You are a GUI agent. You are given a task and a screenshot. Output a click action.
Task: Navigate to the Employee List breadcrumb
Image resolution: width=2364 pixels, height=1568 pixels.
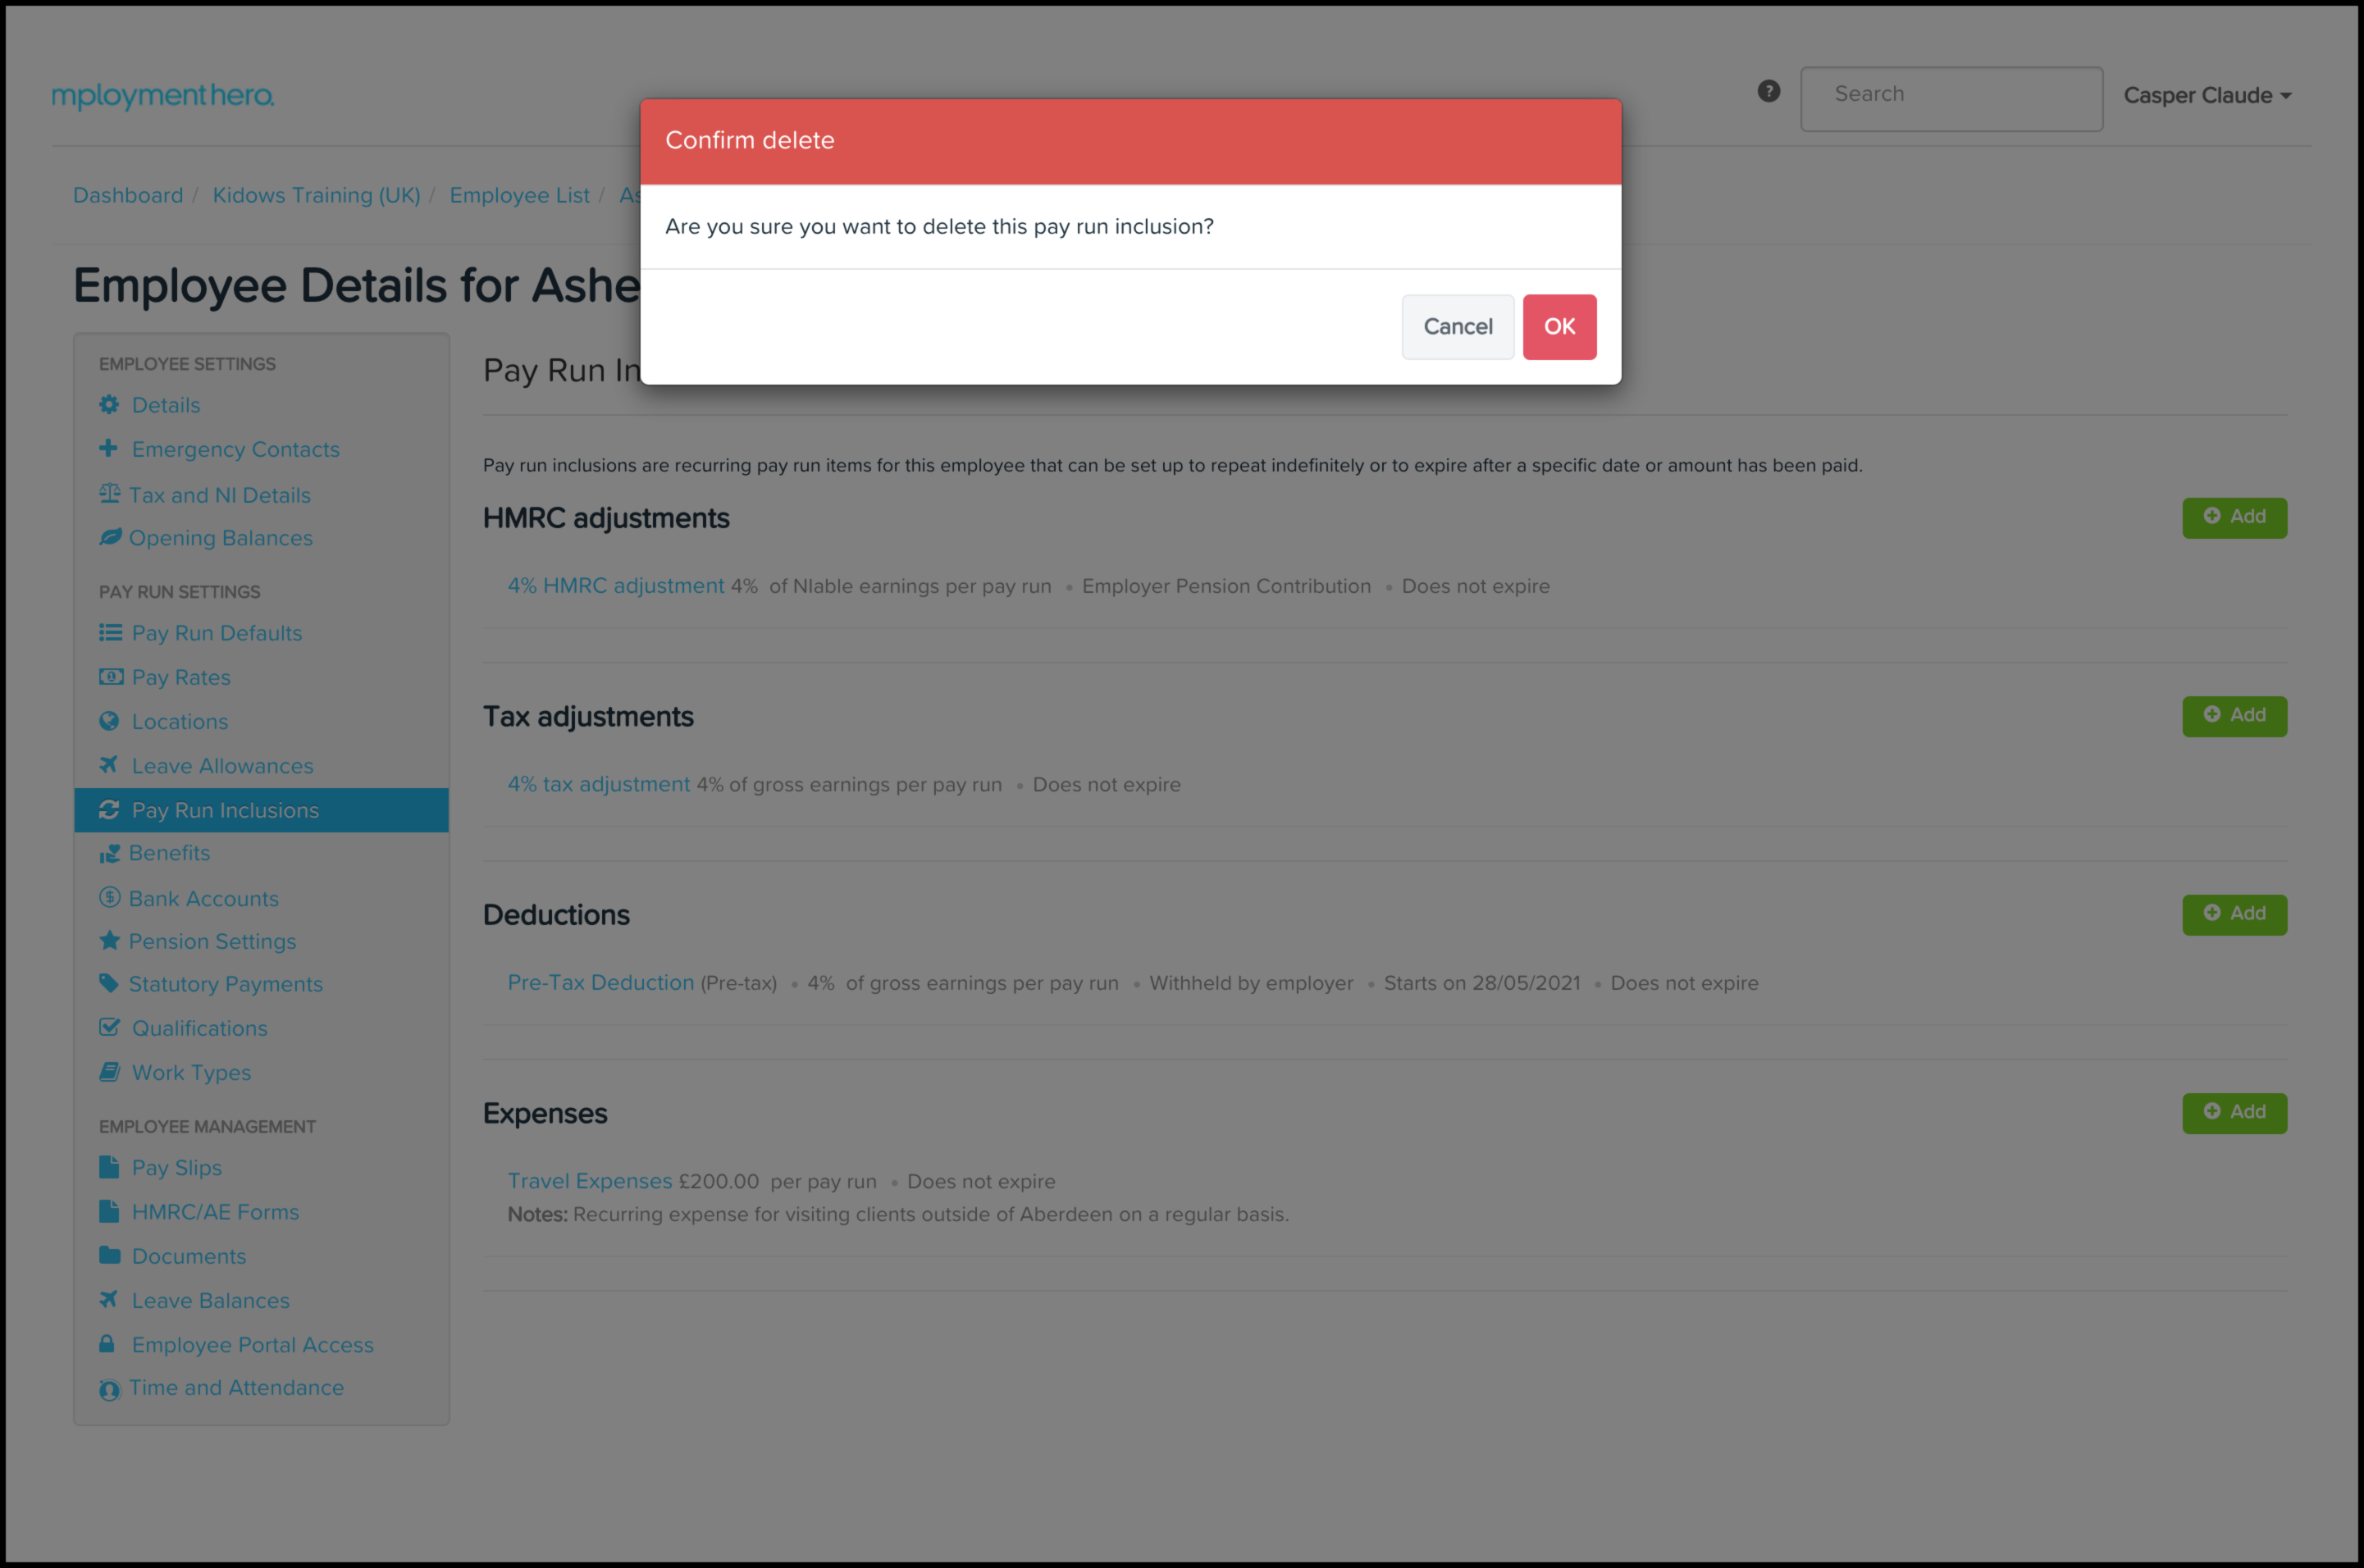pos(519,196)
